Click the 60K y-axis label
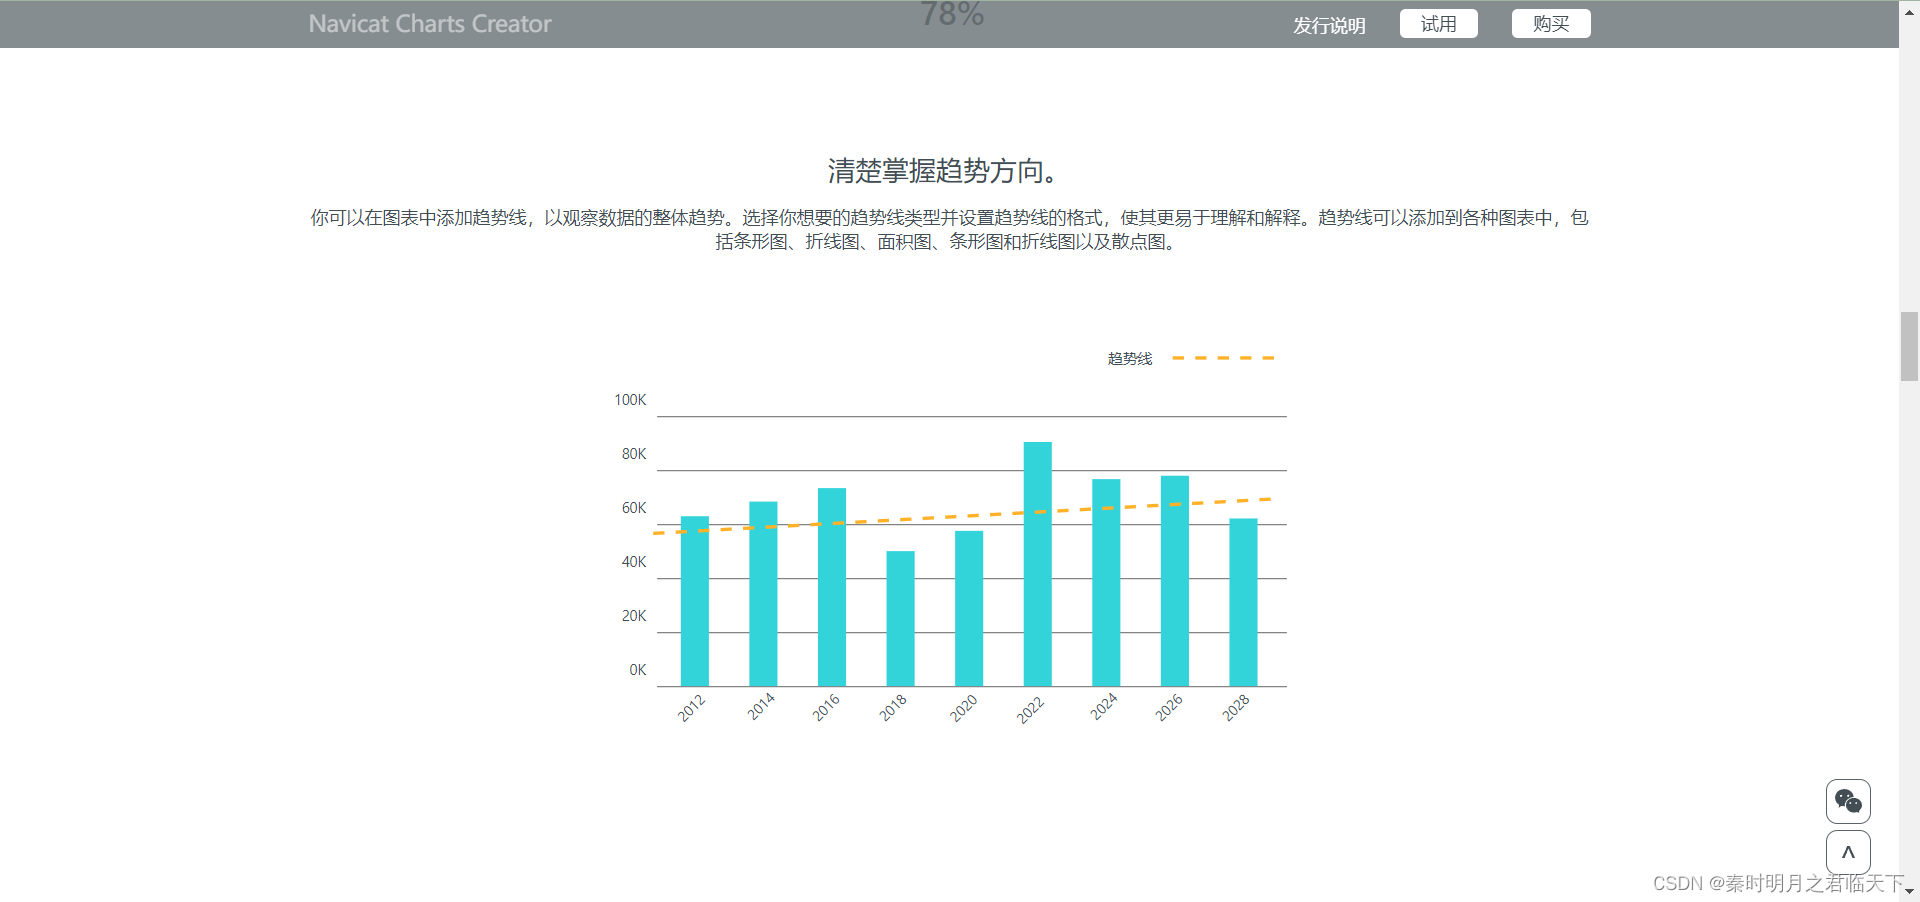1920x902 pixels. [634, 508]
